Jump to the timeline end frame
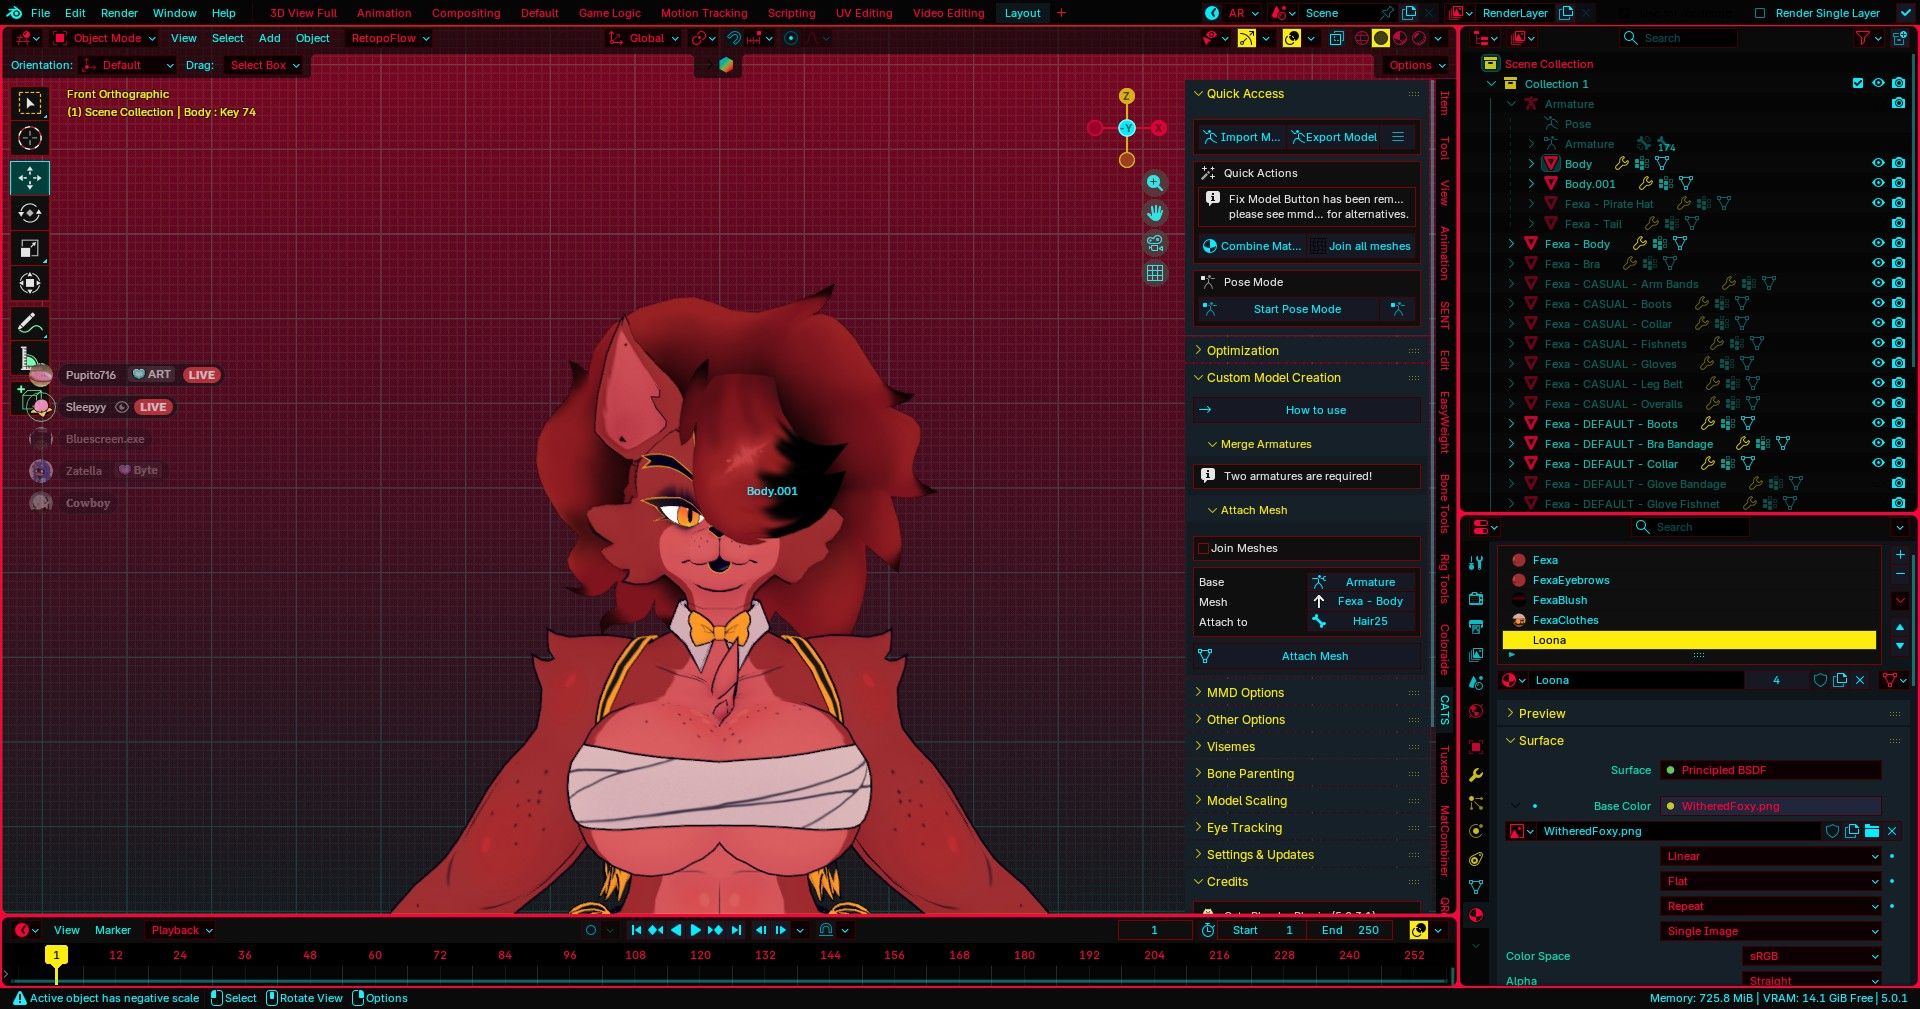This screenshot has height=1009, width=1920. (x=736, y=930)
